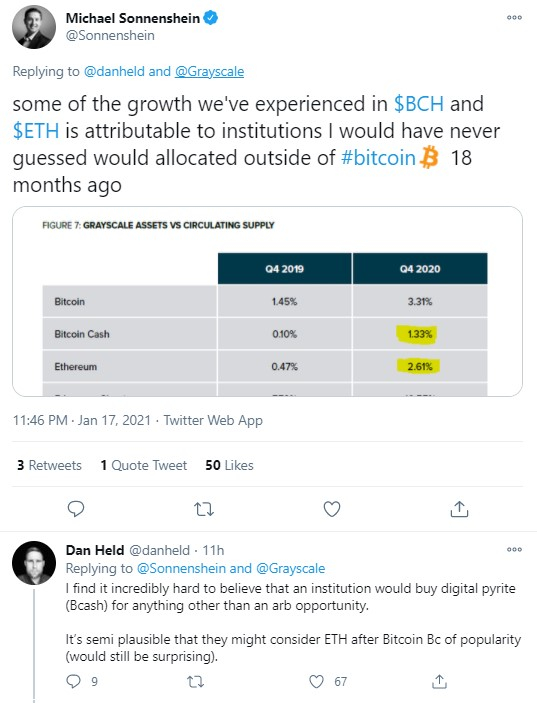Open the $BCH cashtag link
The image size is (537, 703).
point(419,104)
